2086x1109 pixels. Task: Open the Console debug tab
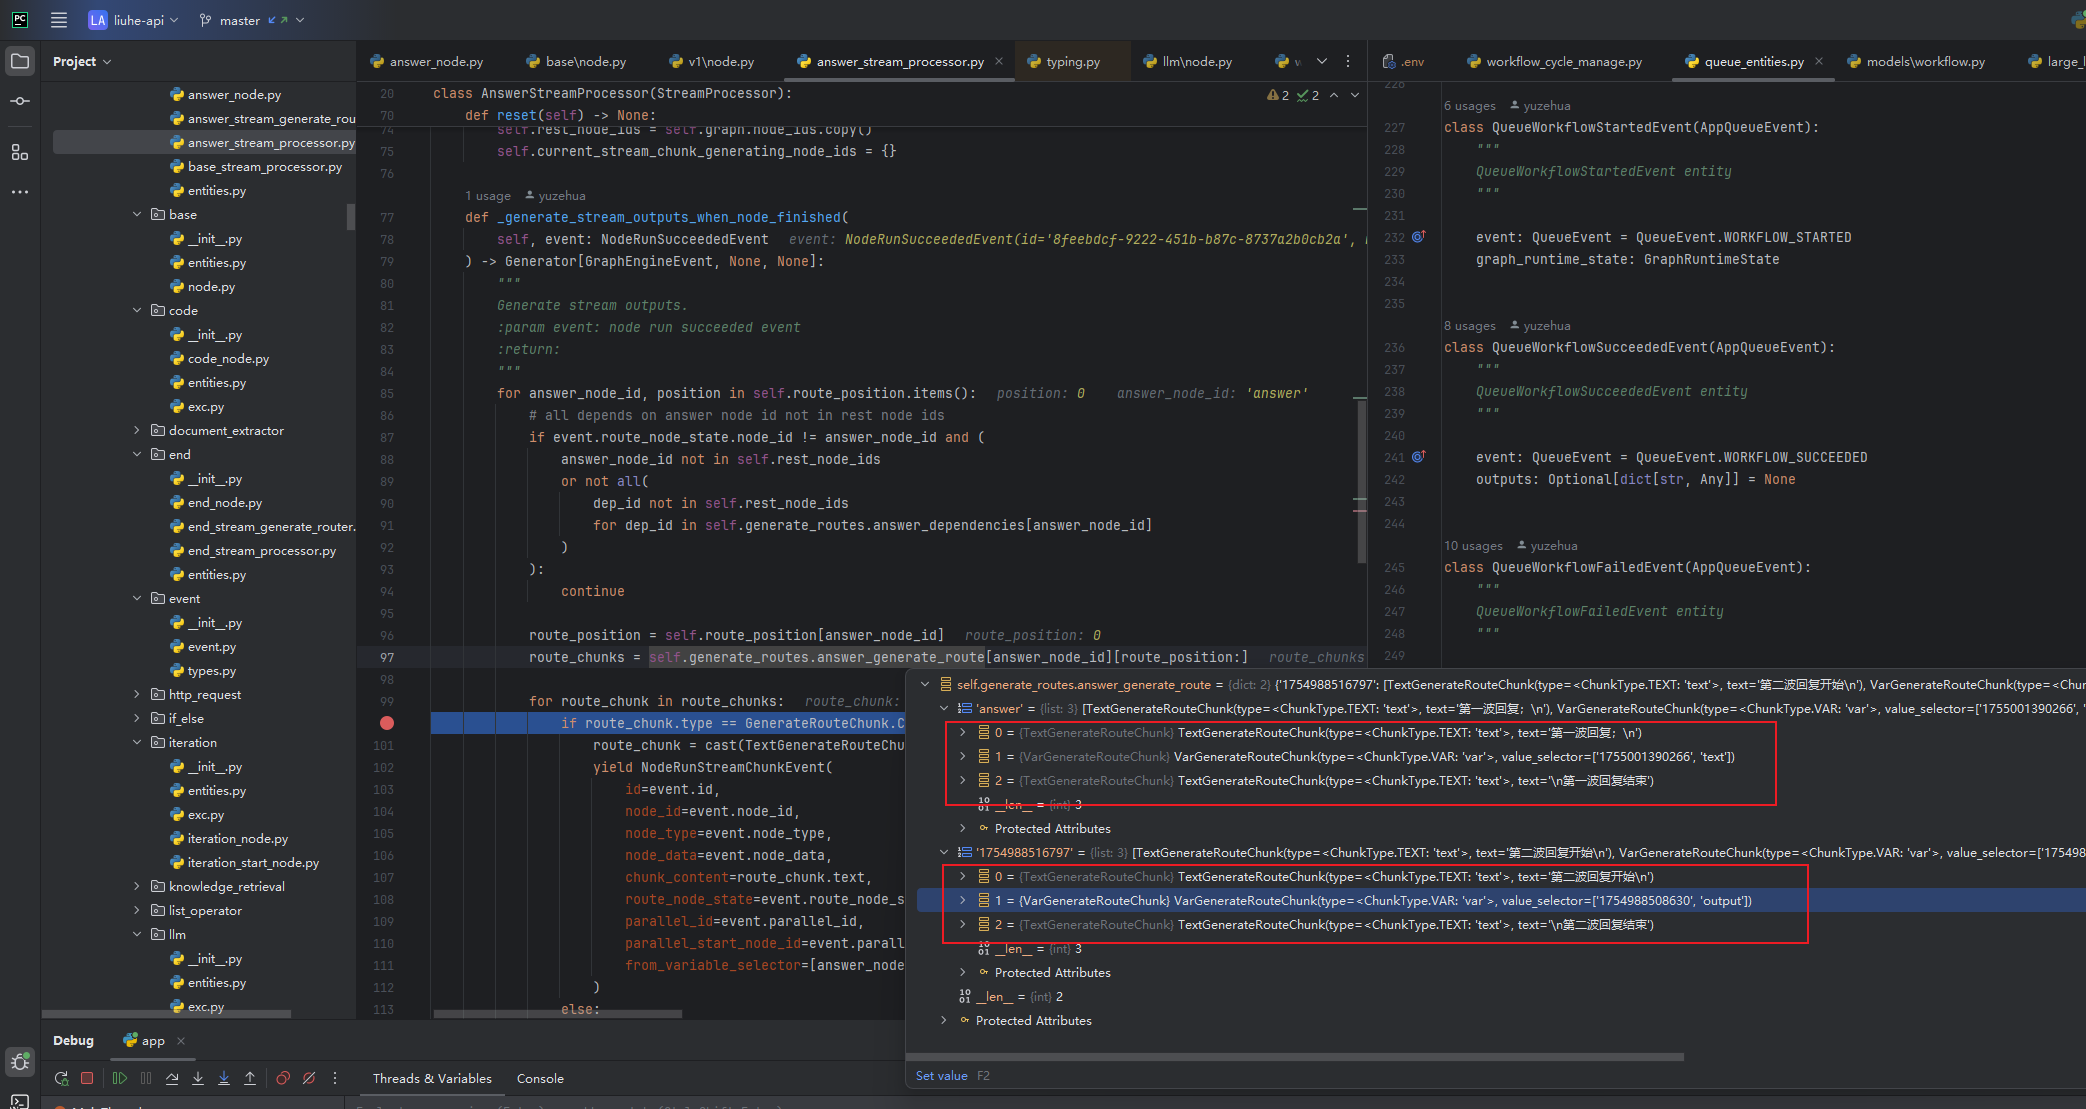tap(540, 1079)
